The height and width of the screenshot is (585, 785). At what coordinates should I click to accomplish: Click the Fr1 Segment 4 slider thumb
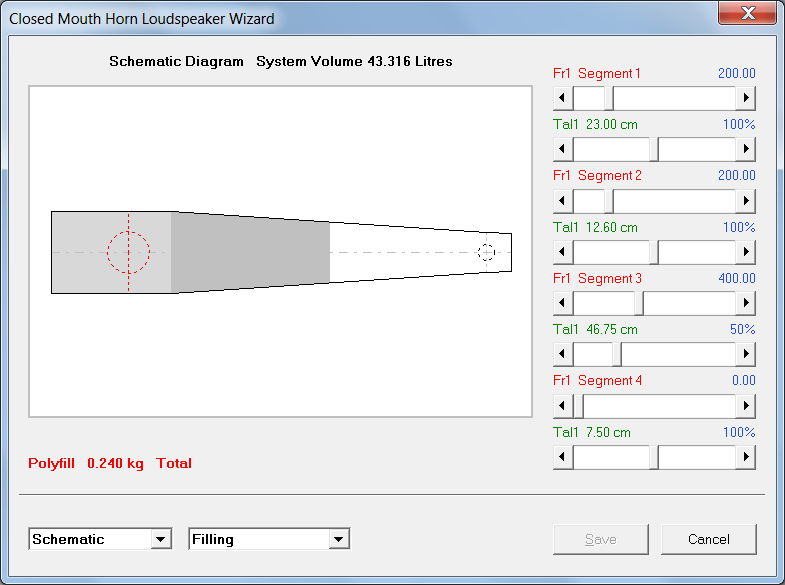point(579,406)
